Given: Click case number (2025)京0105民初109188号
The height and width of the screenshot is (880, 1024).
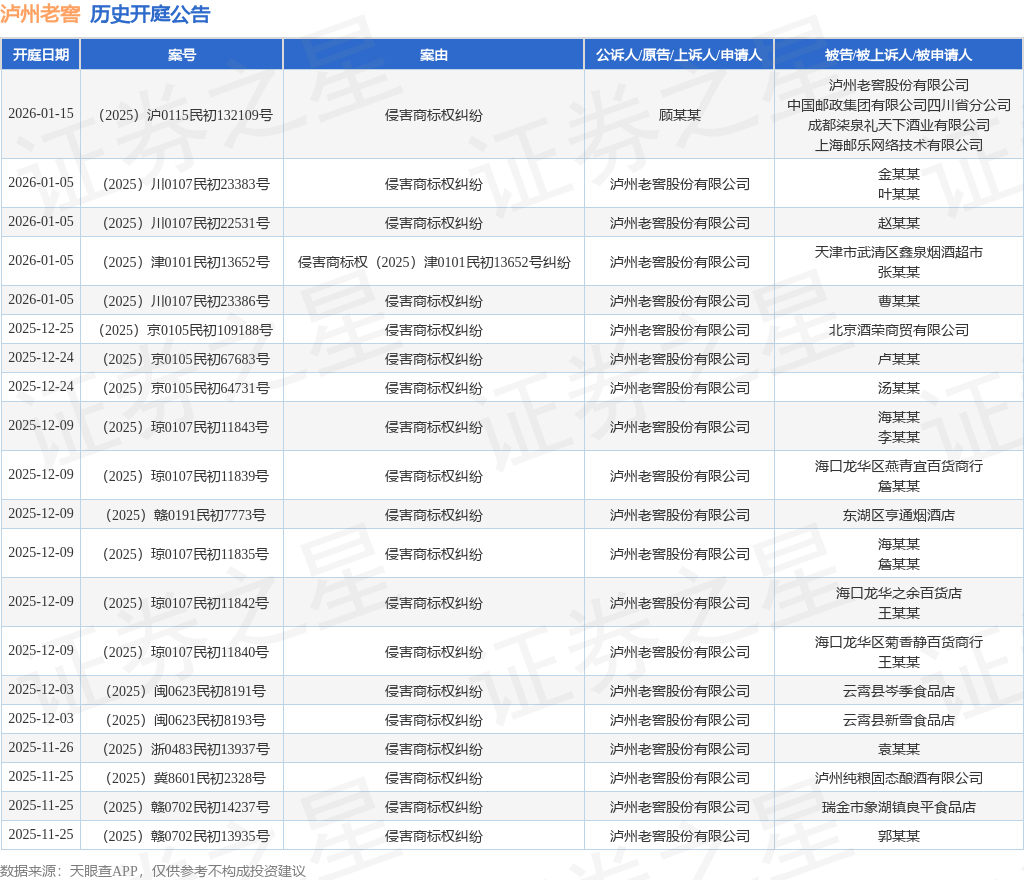Looking at the screenshot, I should [185, 330].
